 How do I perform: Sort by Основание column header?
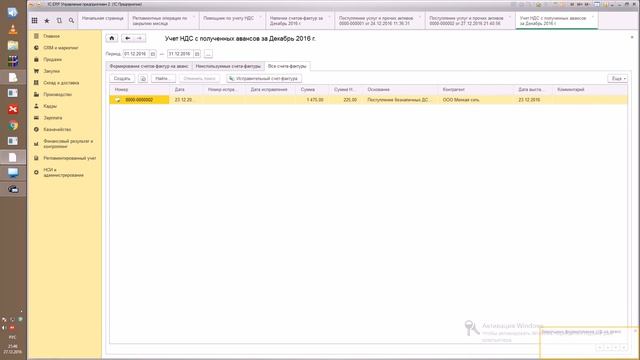(400, 89)
